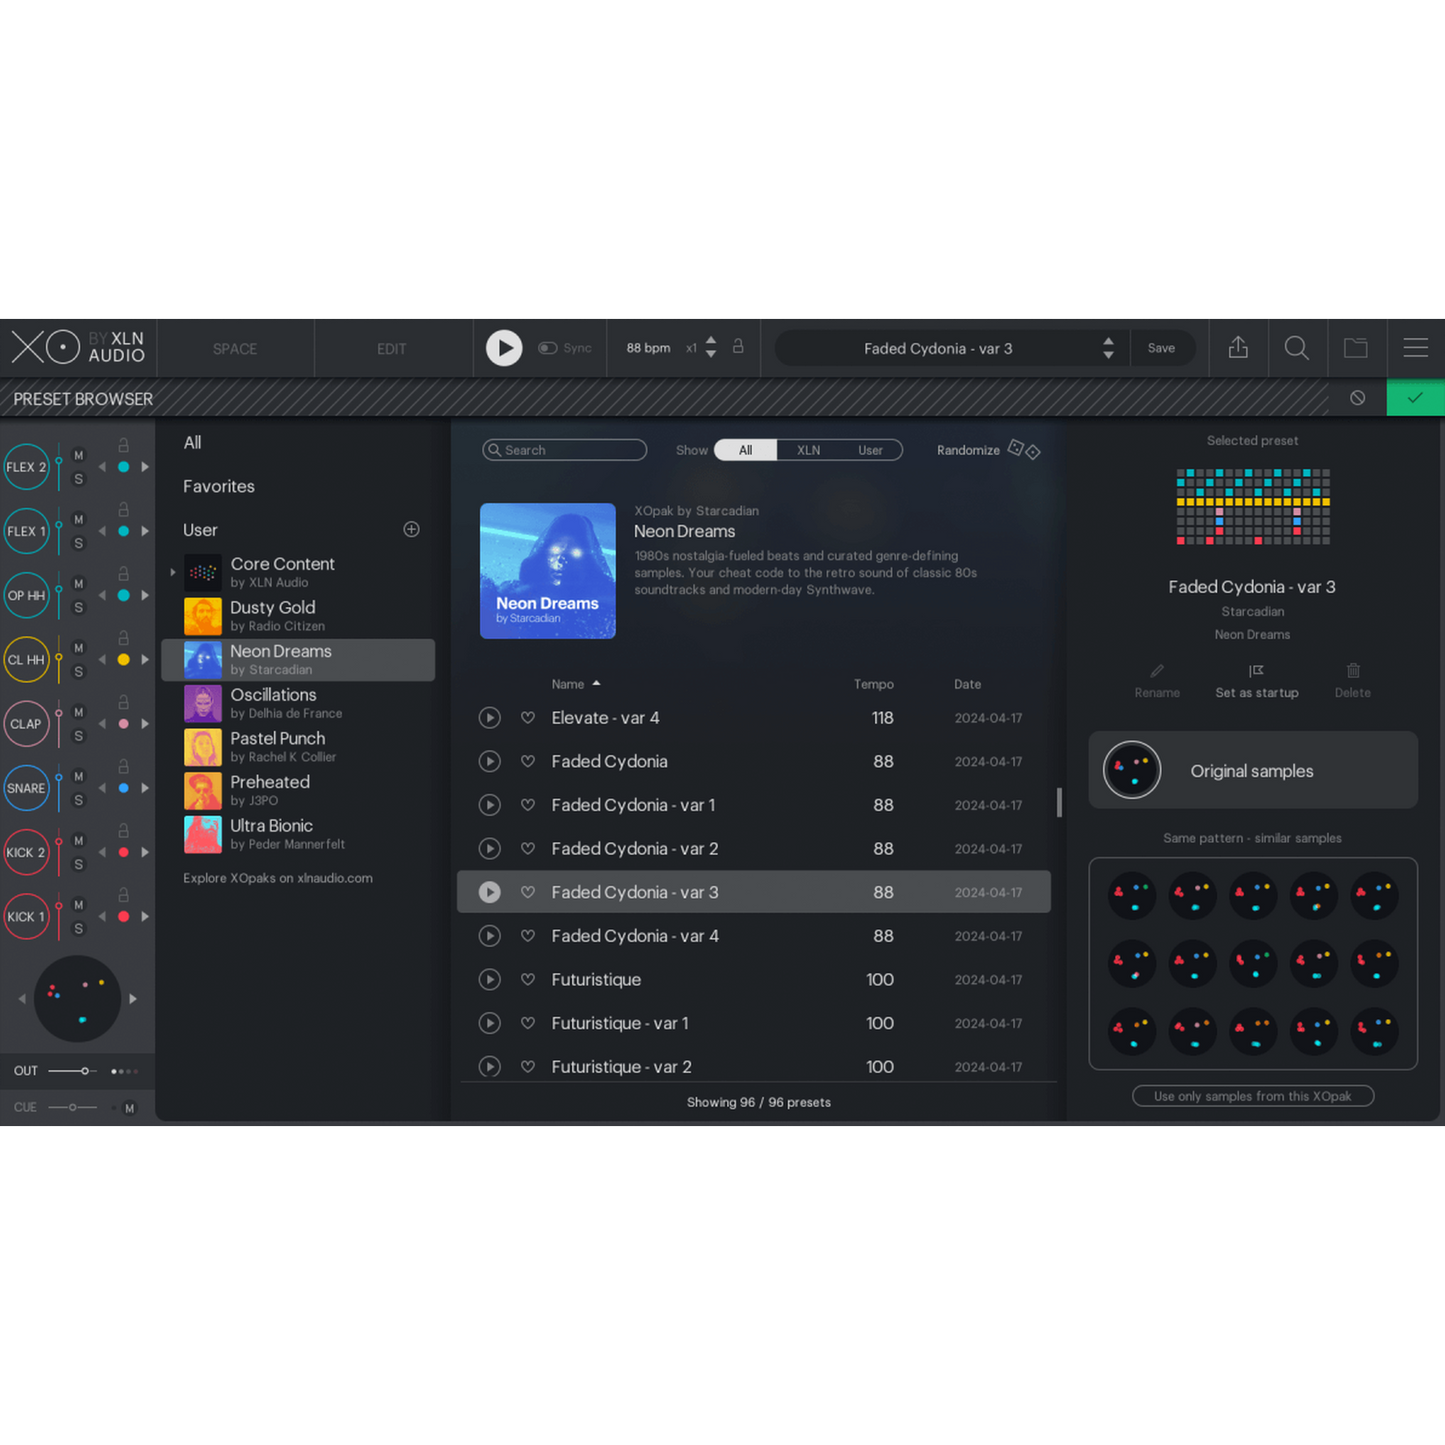Click the export/share icon in top bar

point(1238,348)
